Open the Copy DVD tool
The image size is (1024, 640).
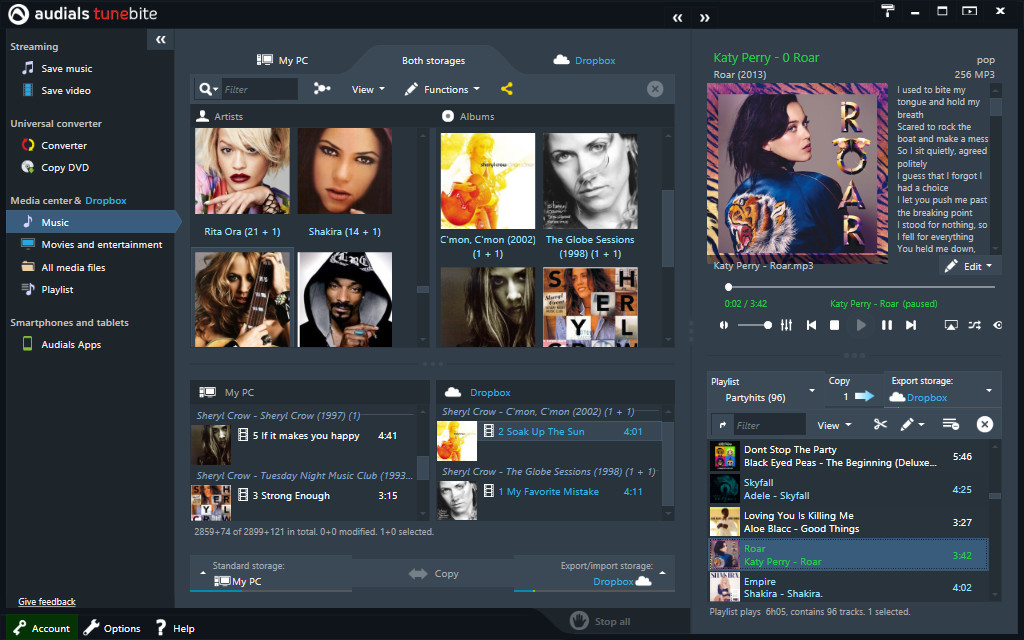[x=64, y=167]
